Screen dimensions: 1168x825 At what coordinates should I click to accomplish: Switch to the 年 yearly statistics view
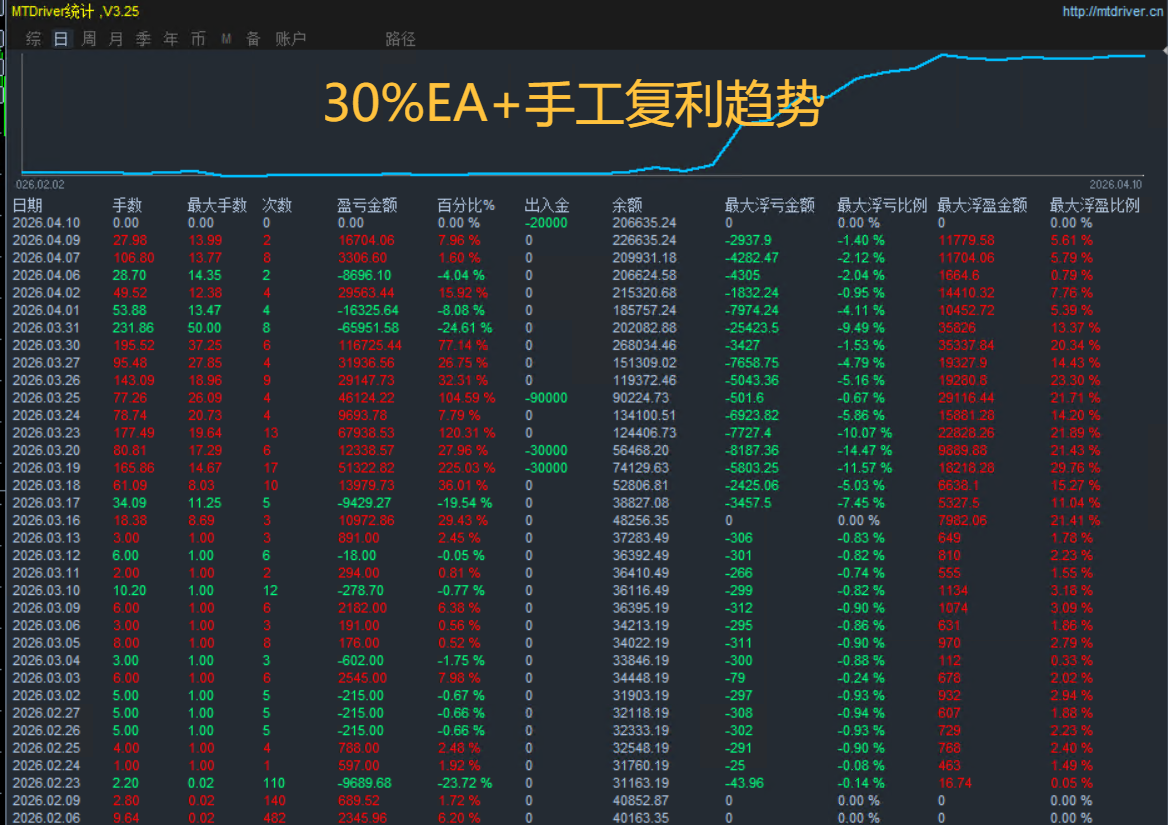click(169, 38)
